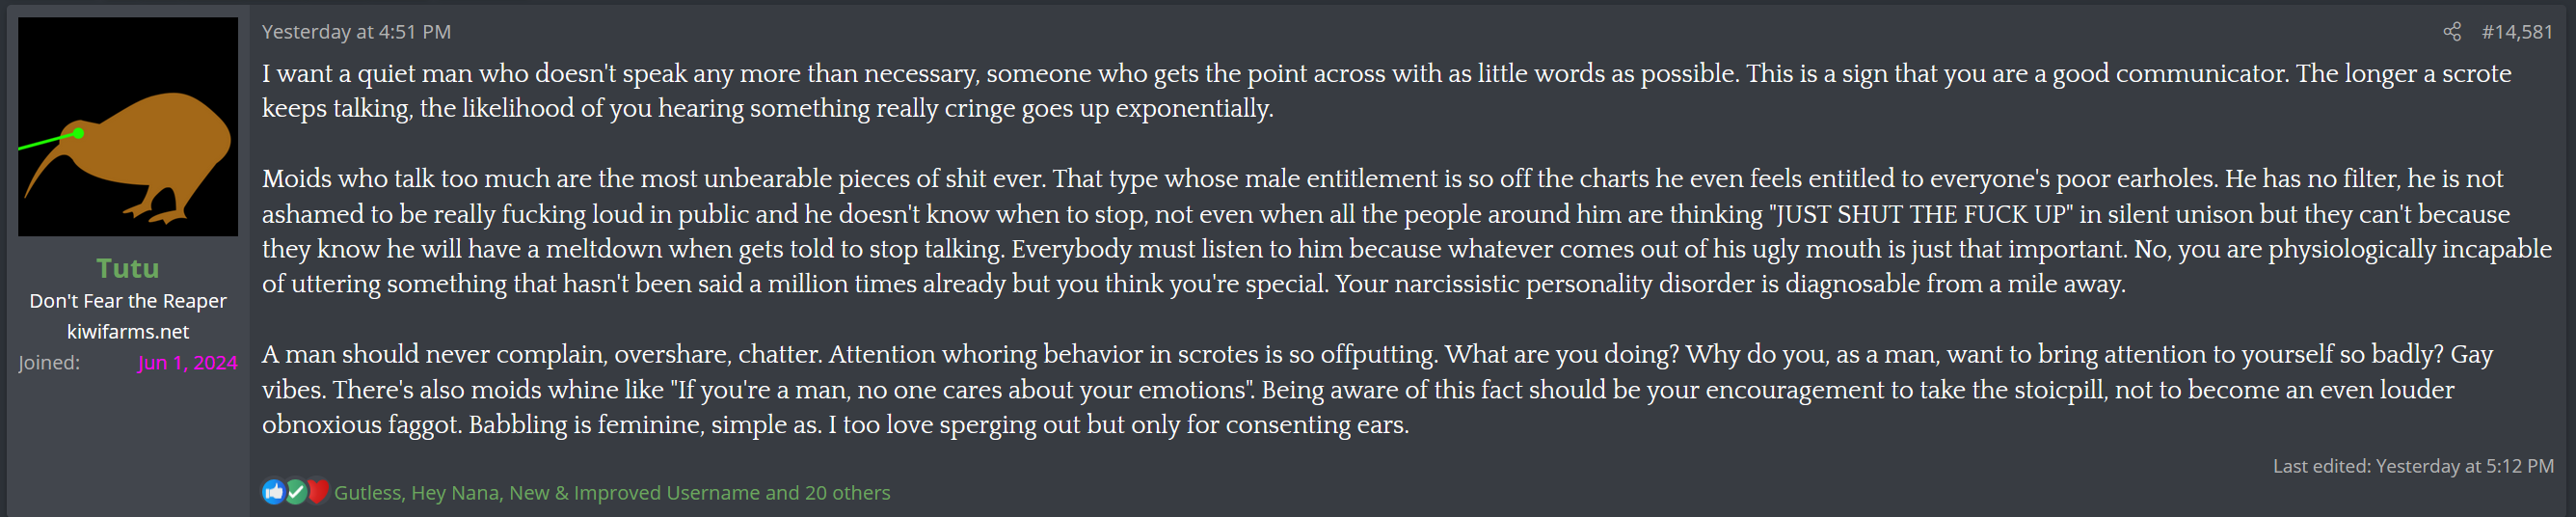
Task: Click the share icon beside the post number
Action: point(2451,32)
